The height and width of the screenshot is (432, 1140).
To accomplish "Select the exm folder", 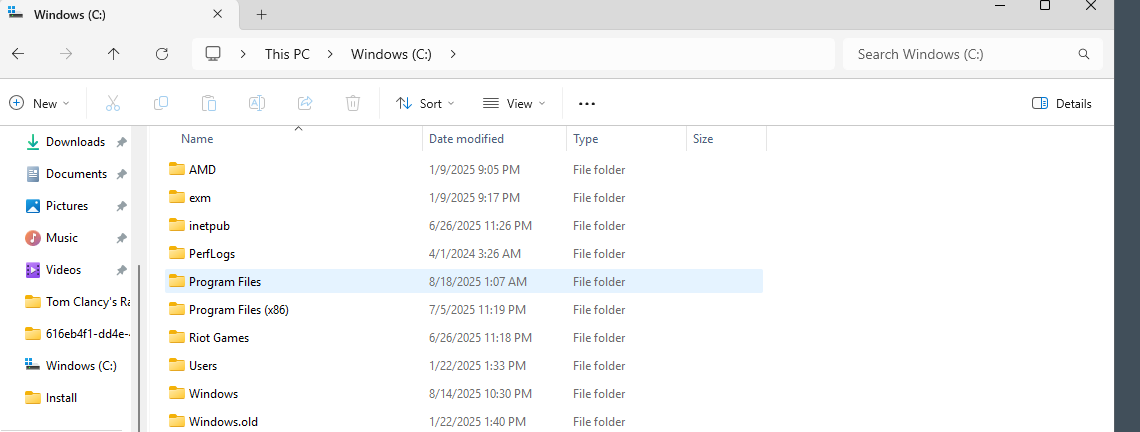I will click(x=464, y=198).
